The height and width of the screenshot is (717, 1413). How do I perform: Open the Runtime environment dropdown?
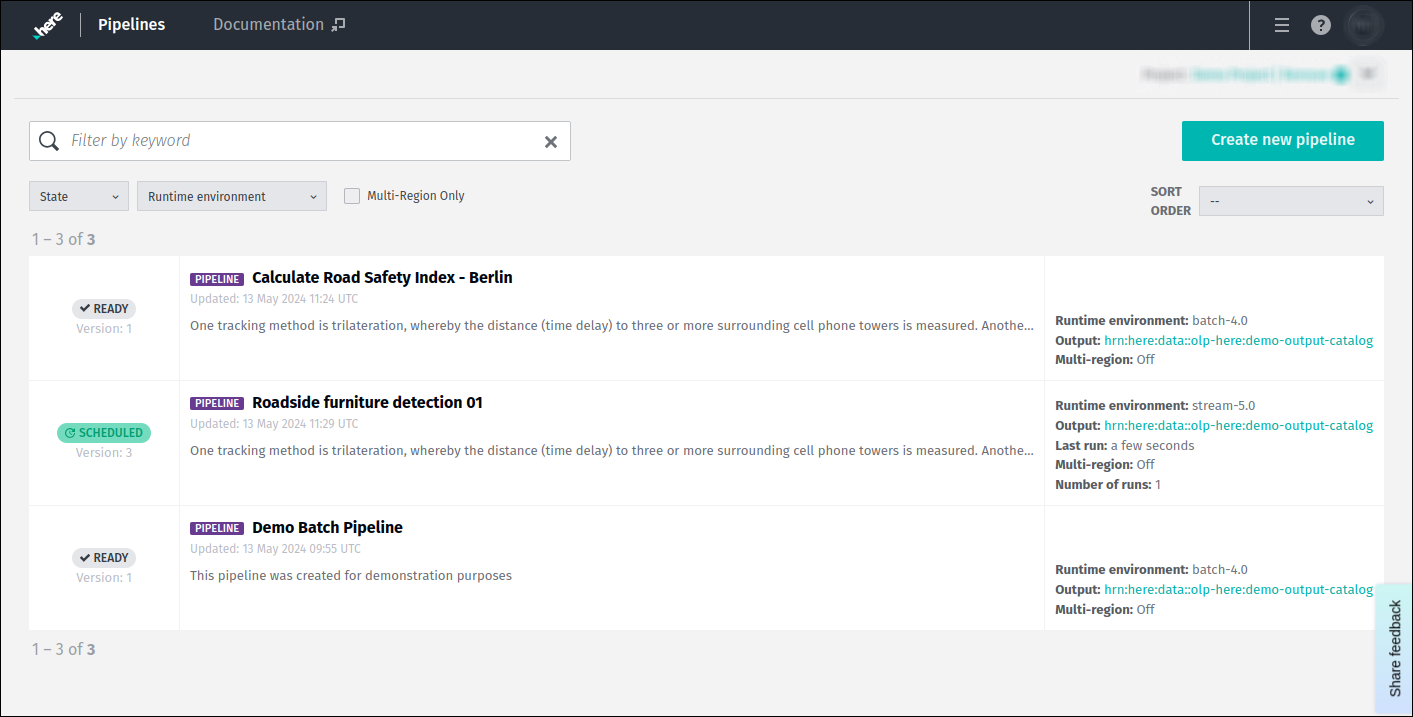[231, 195]
